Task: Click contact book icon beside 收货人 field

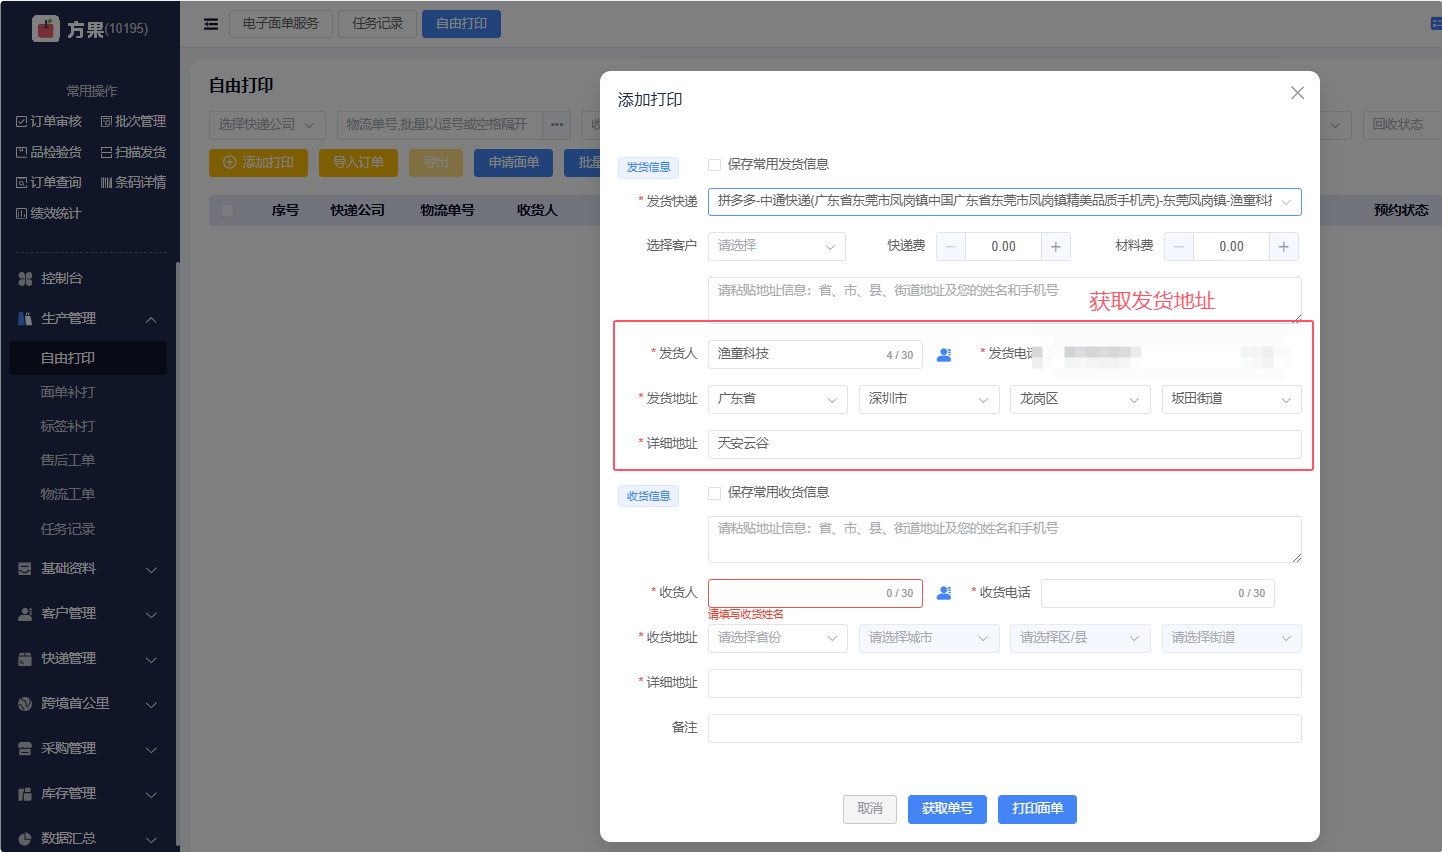Action: click(x=944, y=593)
